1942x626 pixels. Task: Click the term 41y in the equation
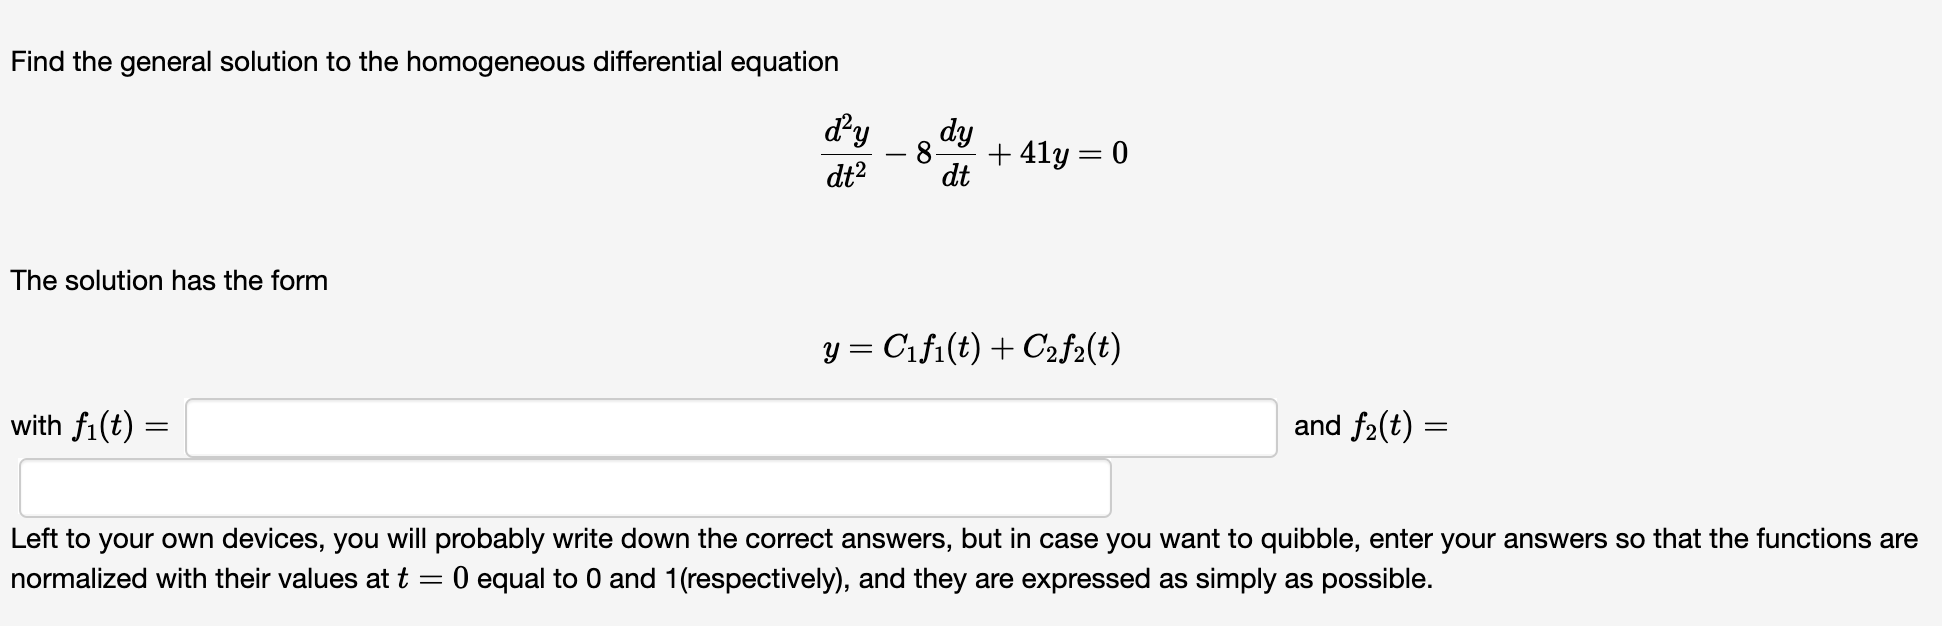[1043, 152]
